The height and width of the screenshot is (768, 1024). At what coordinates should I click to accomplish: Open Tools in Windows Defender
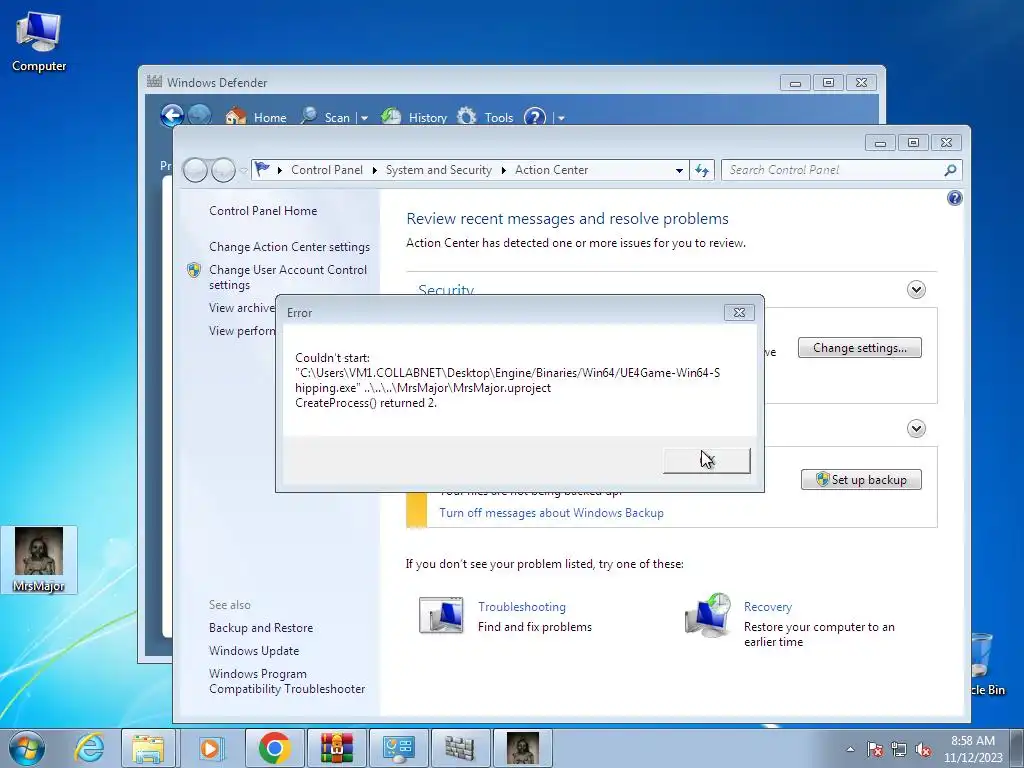pos(485,117)
